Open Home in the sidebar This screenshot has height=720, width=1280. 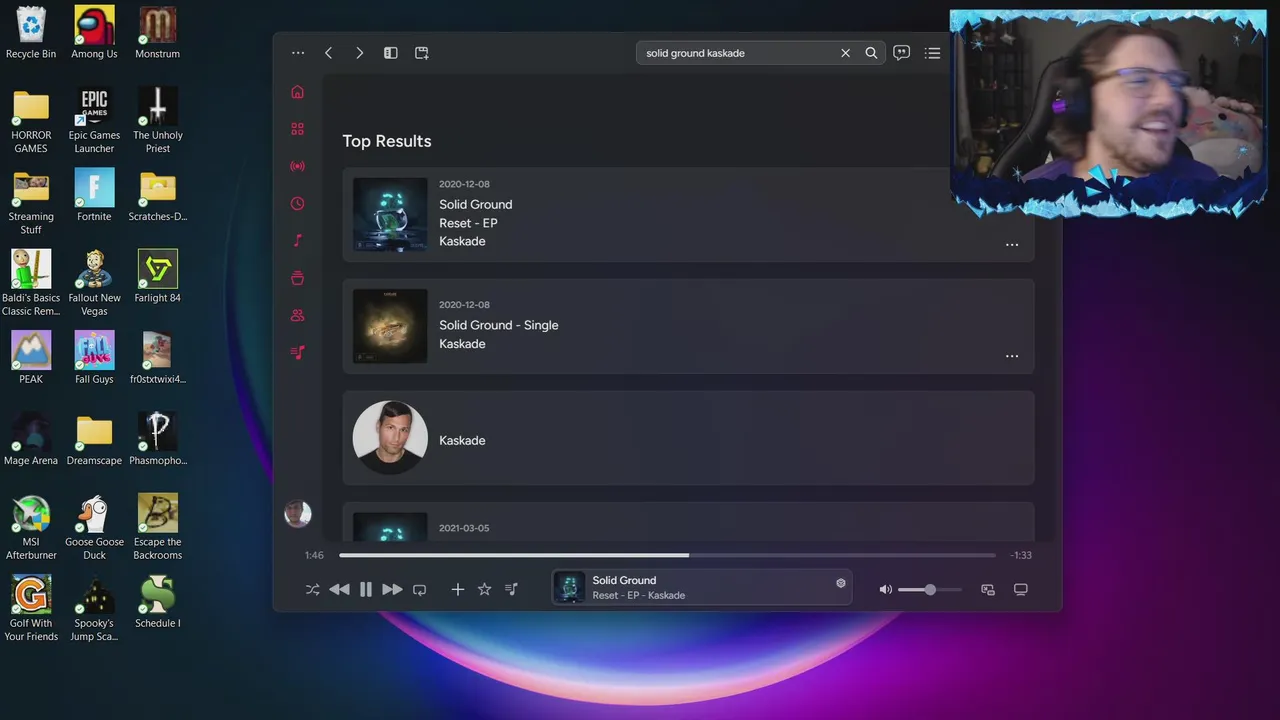point(297,92)
